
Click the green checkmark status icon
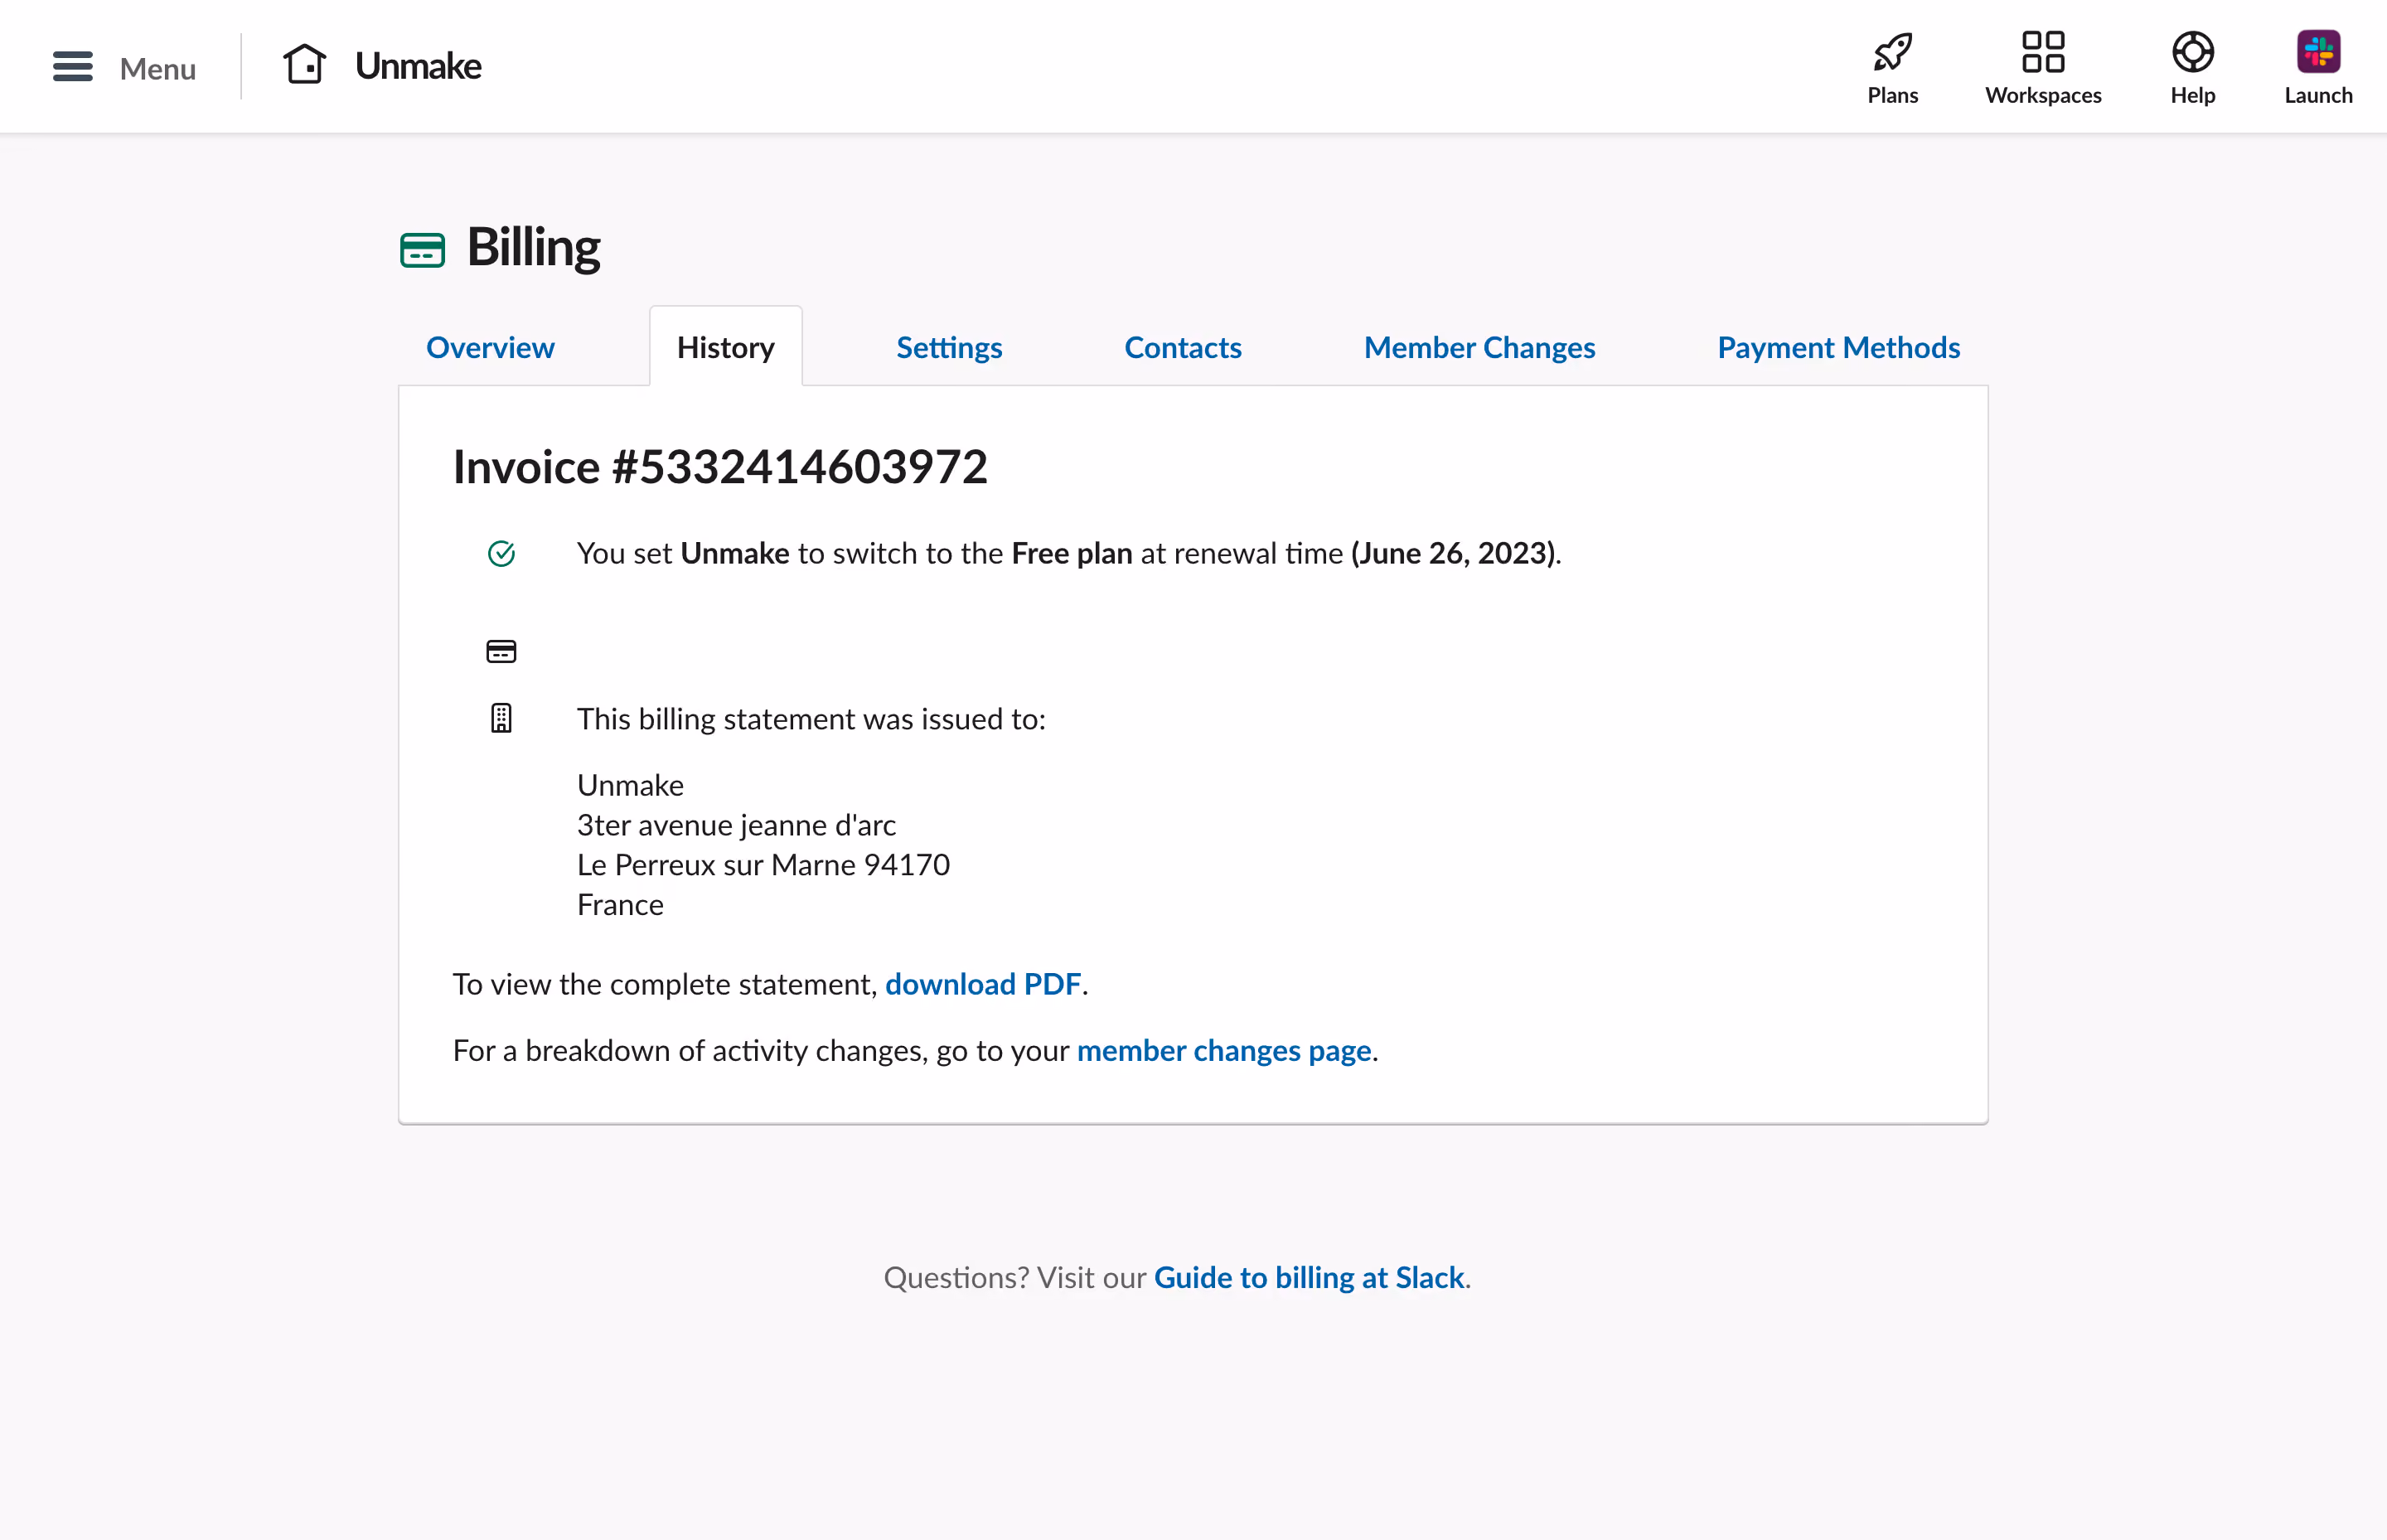pos(501,554)
